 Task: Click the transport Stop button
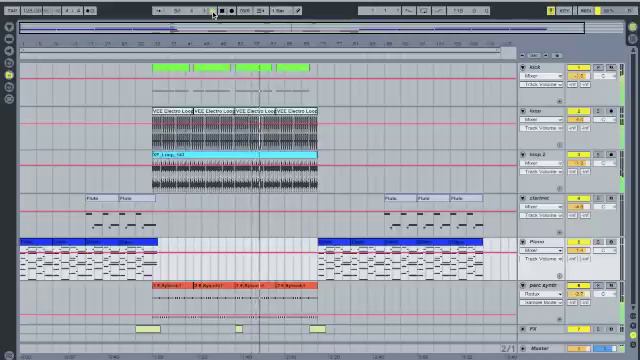point(222,11)
